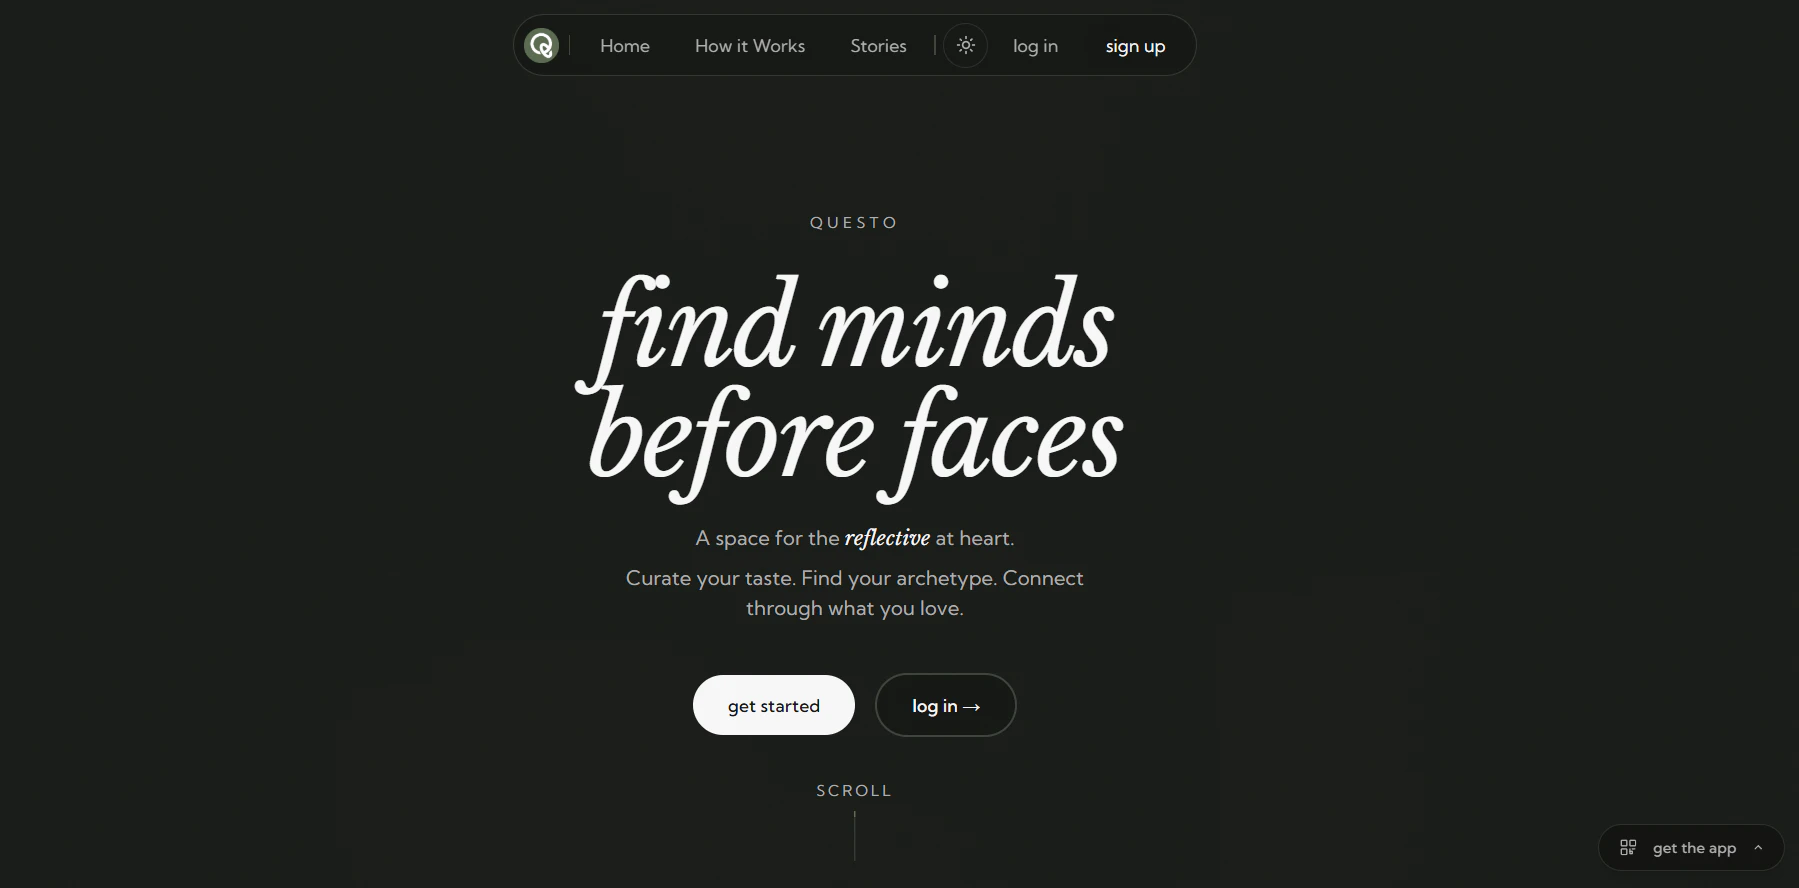Click the arrow in the log in button
This screenshot has height=888, width=1799.
(971, 706)
